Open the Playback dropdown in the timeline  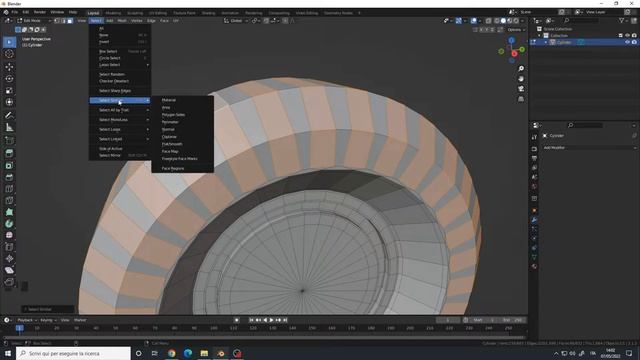pos(27,320)
